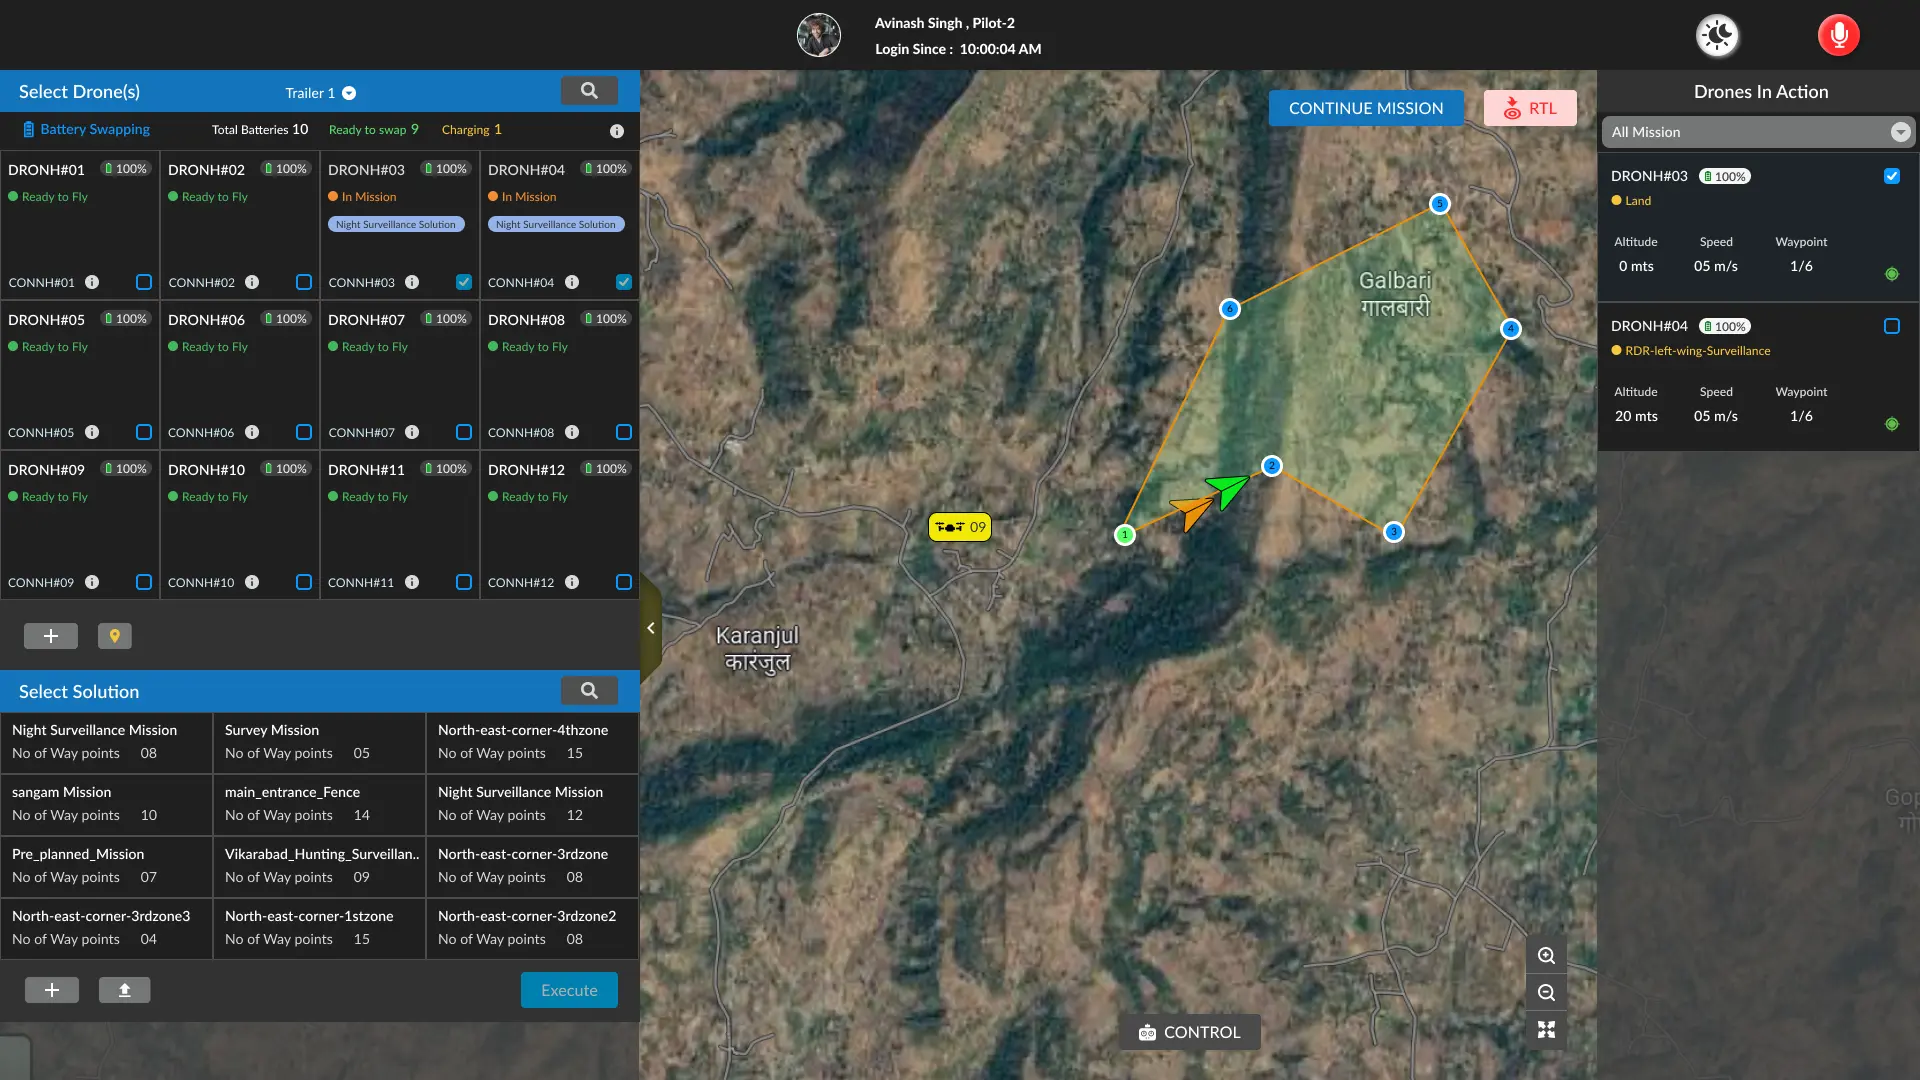Collapse the left side panel arrow
Viewport: 1920px width, 1080px height.
[x=651, y=628]
